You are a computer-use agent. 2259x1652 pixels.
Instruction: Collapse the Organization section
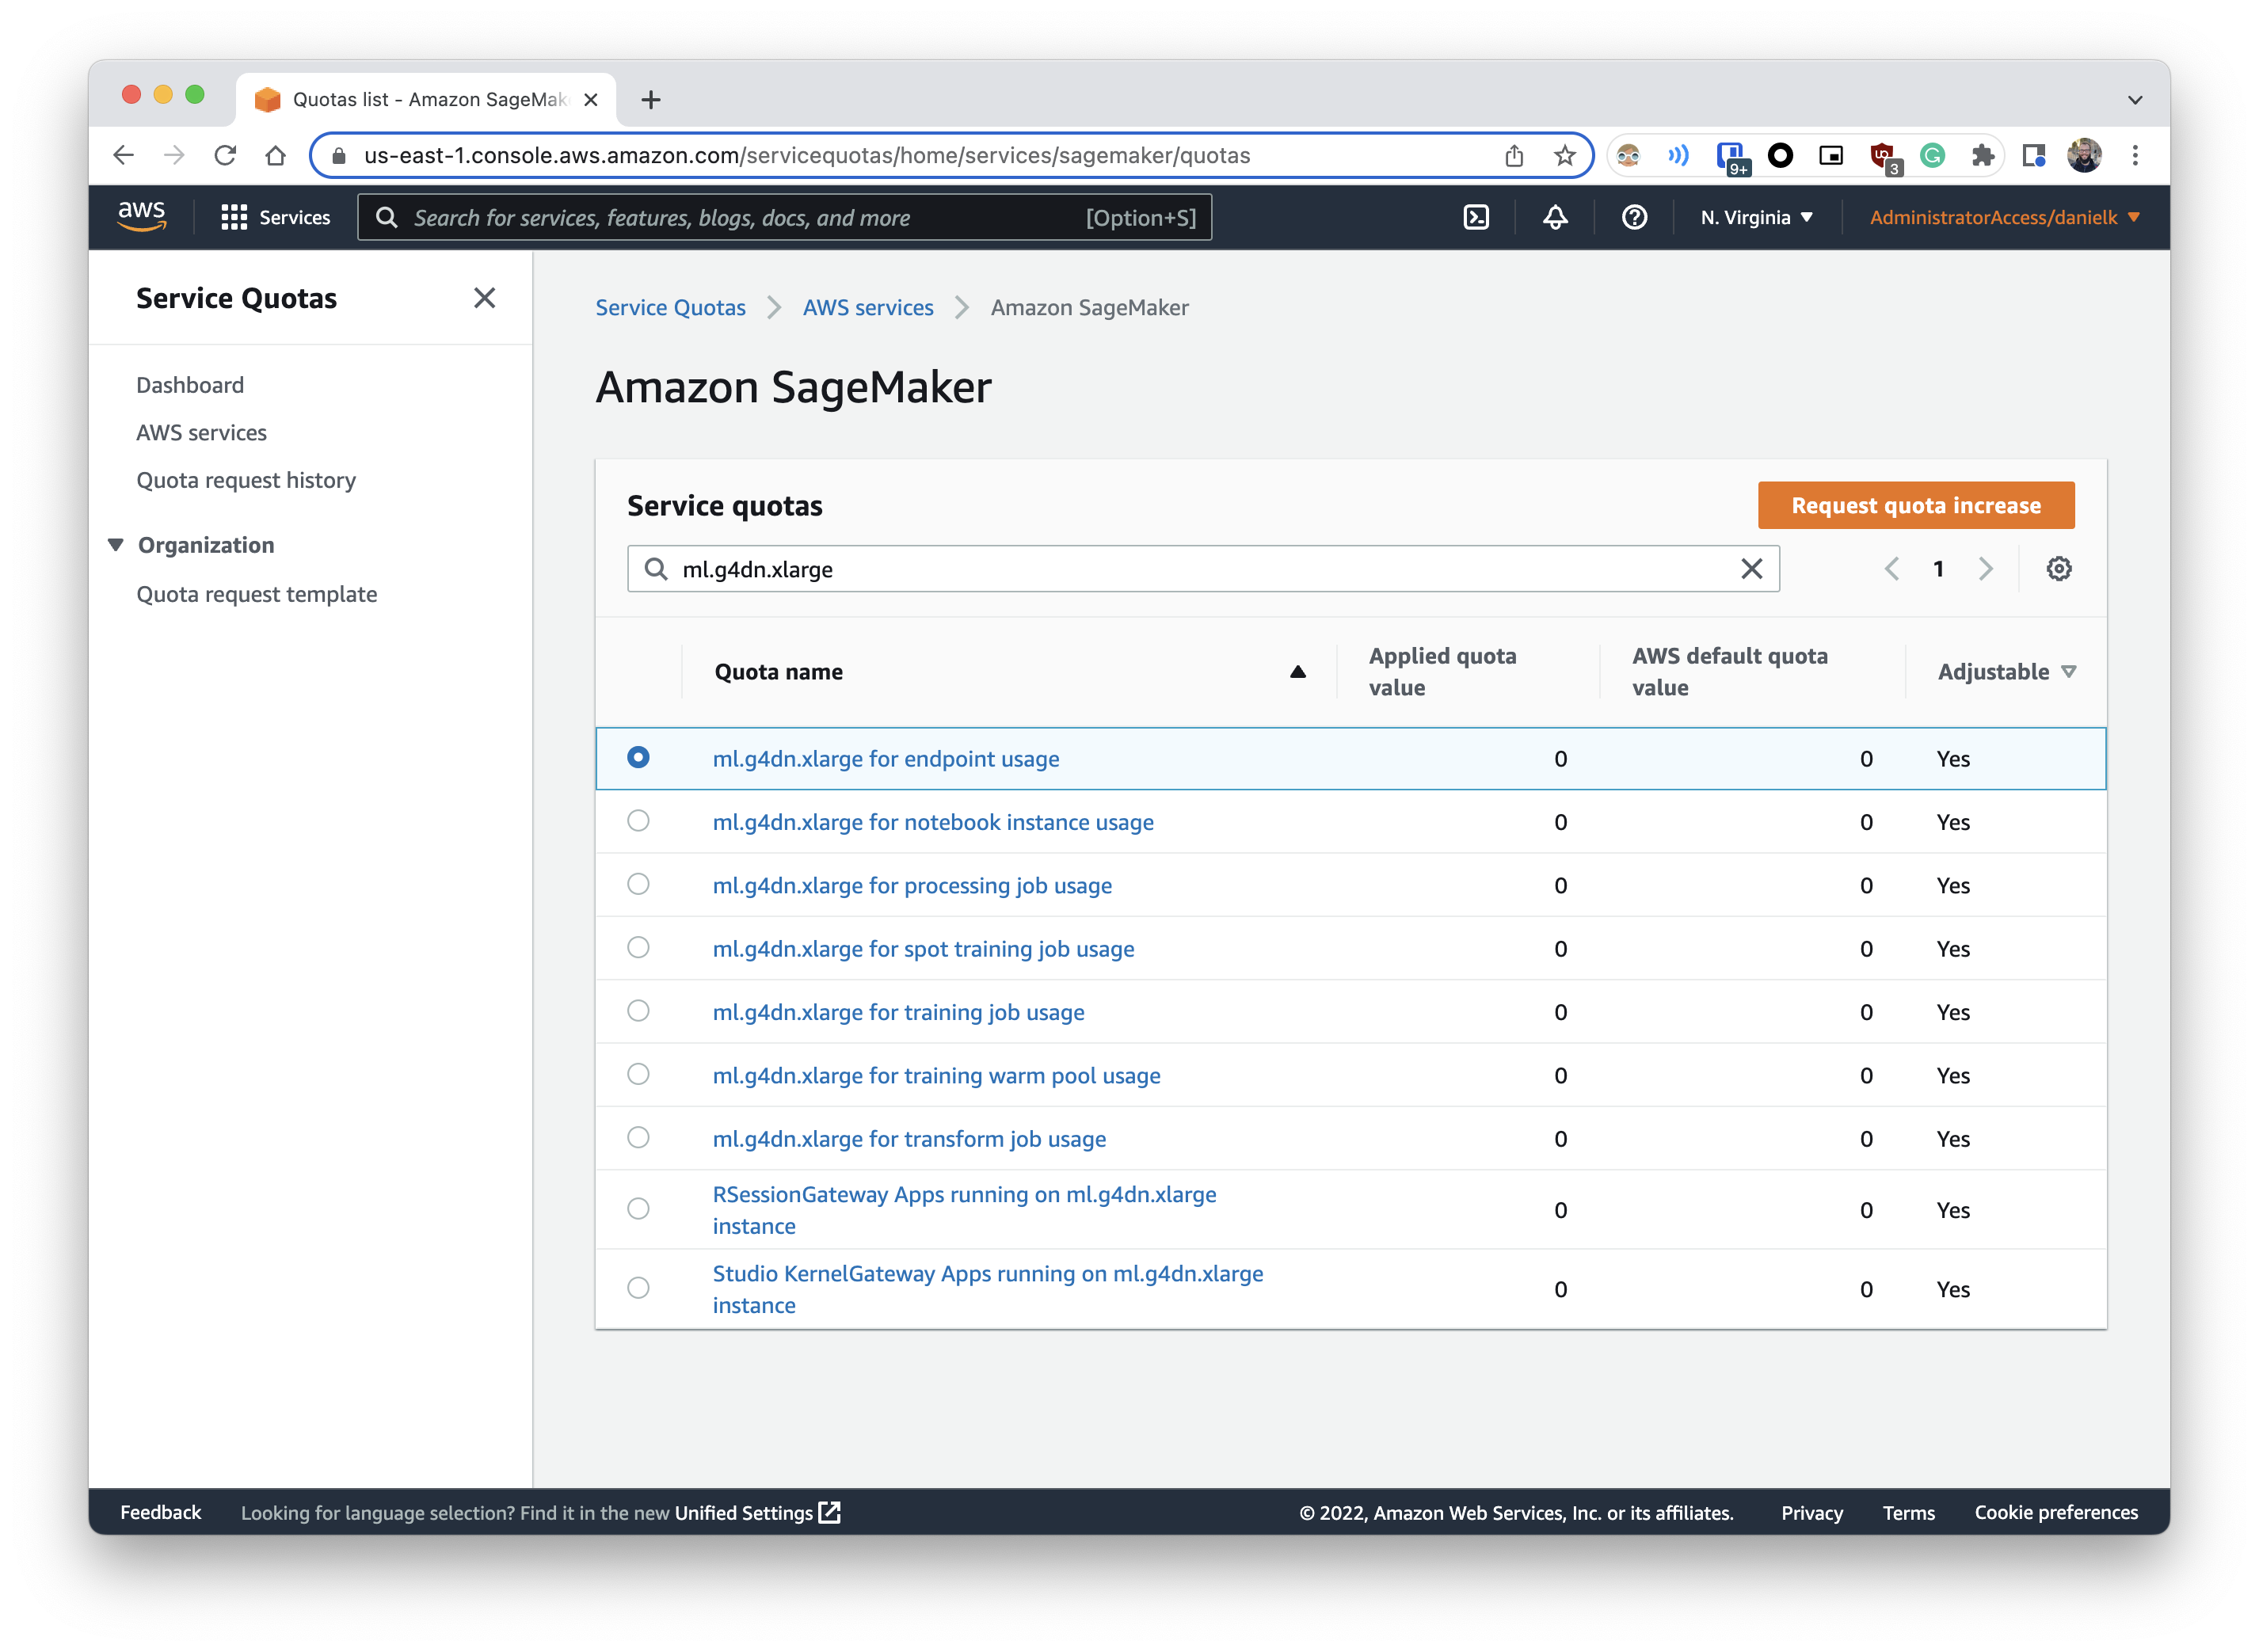(116, 545)
